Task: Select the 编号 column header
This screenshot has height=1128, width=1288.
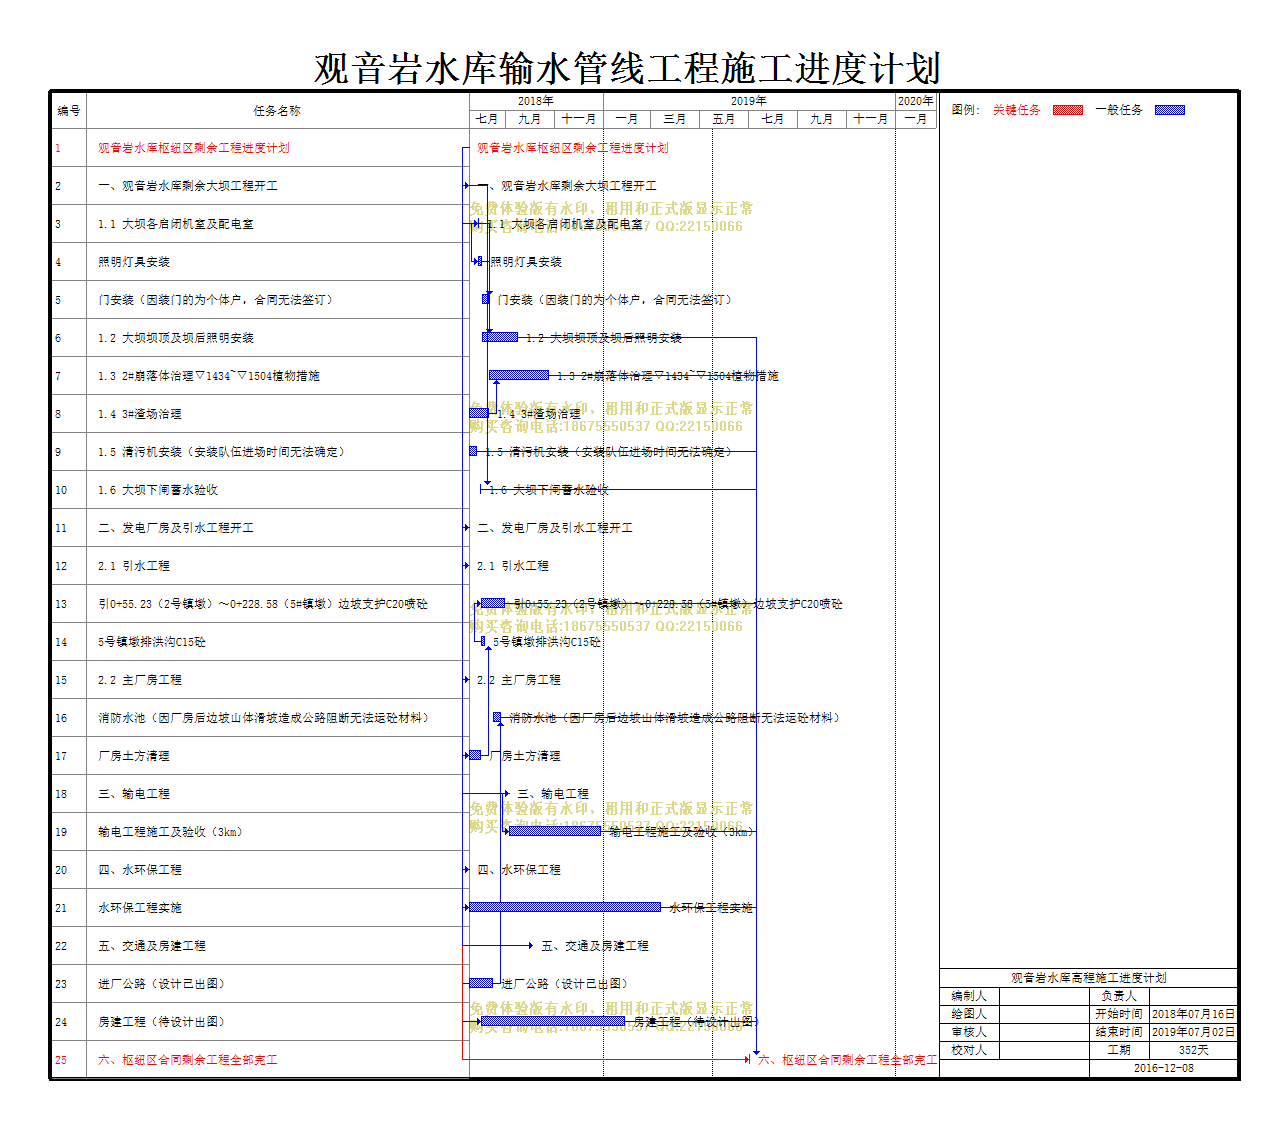Action: pyautogui.click(x=69, y=111)
